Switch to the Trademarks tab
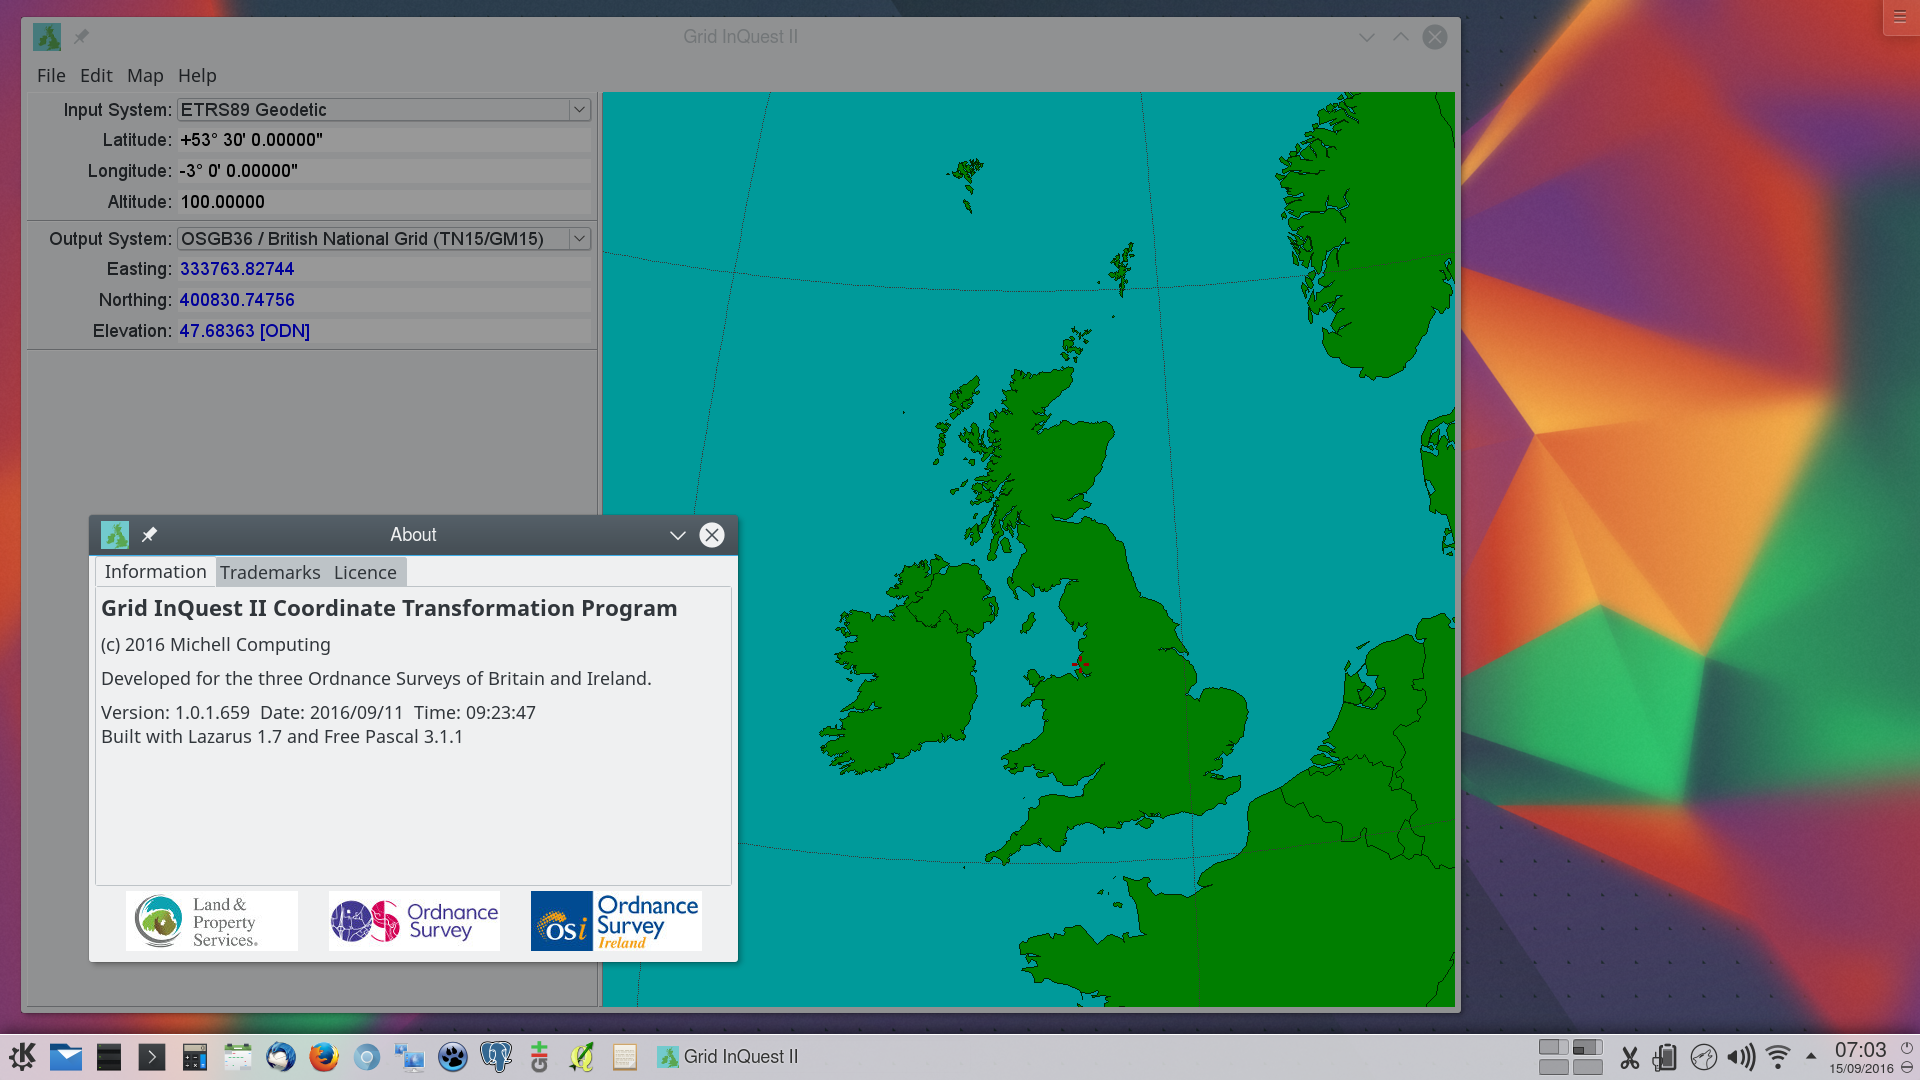 [x=270, y=573]
